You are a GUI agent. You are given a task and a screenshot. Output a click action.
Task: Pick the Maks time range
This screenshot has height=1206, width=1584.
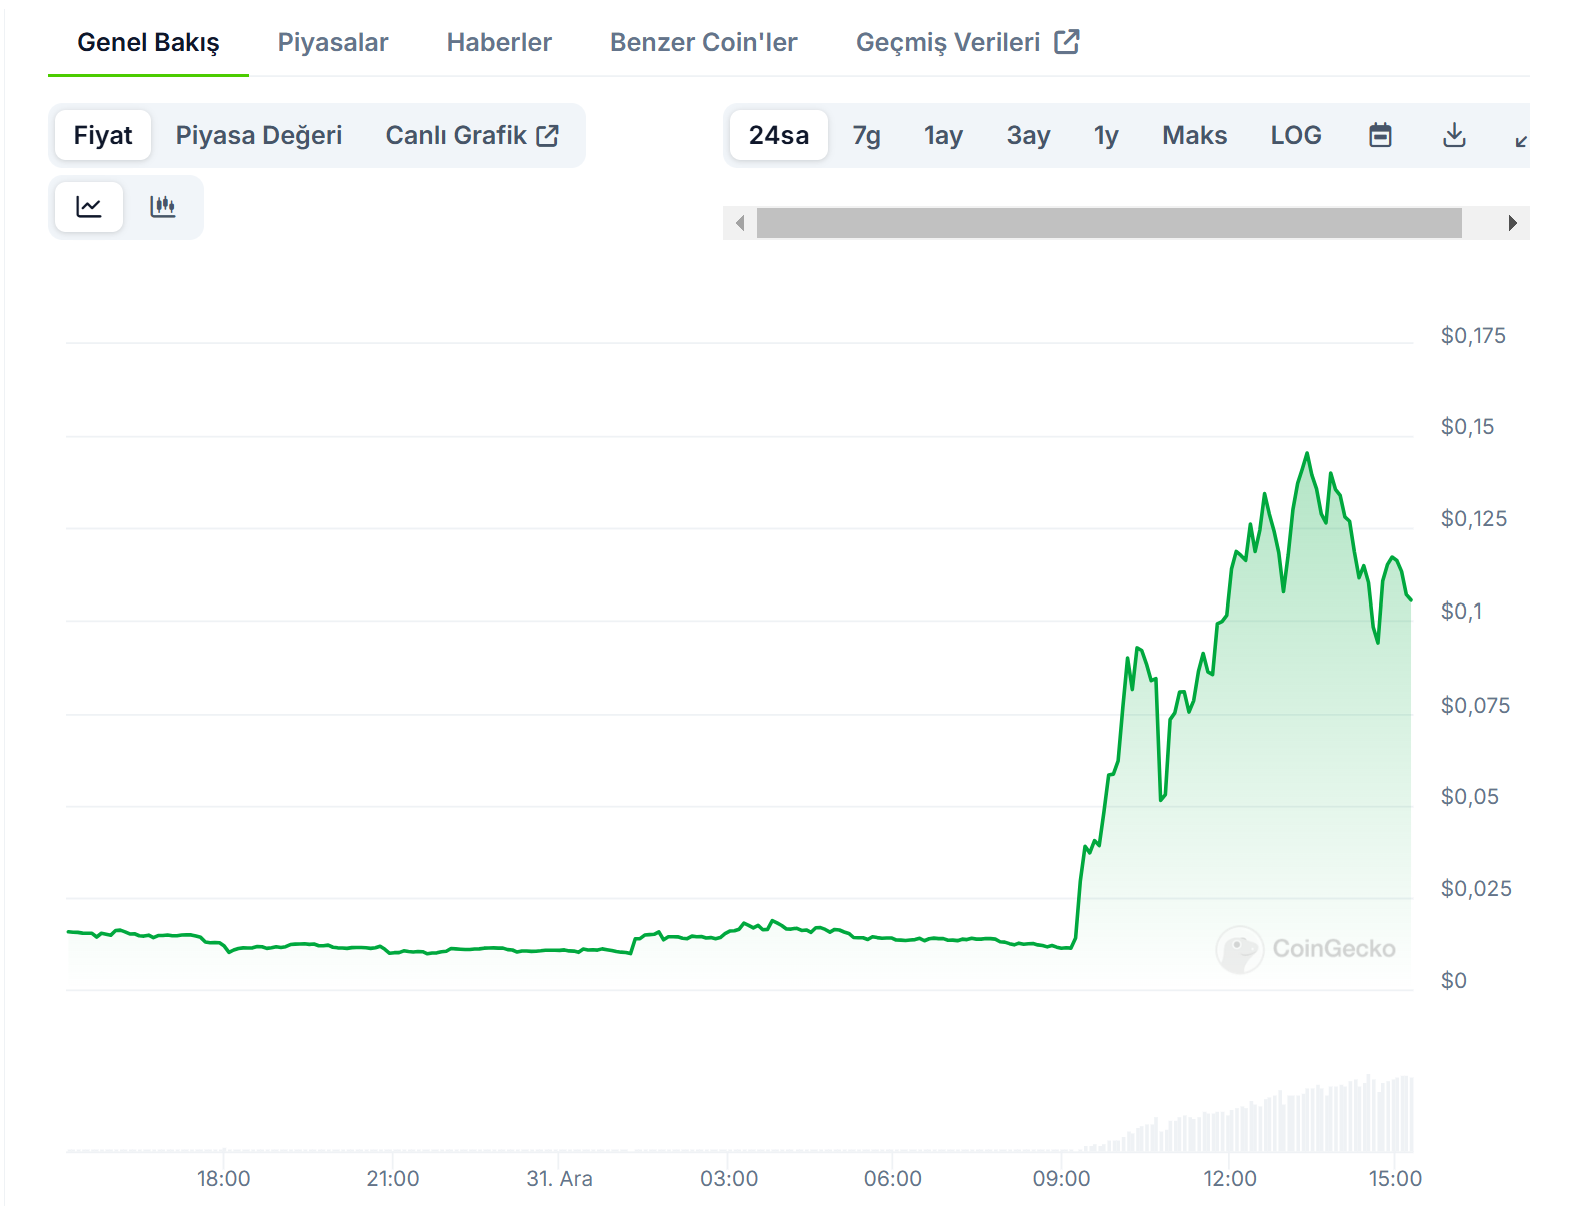[x=1194, y=135]
